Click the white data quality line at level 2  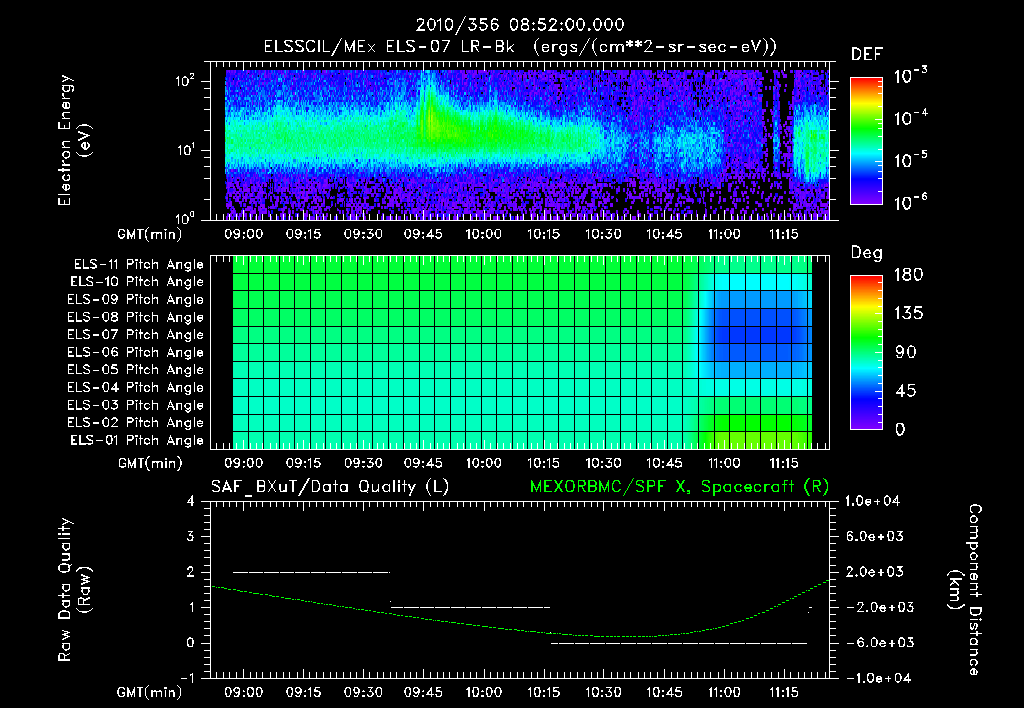(312, 572)
